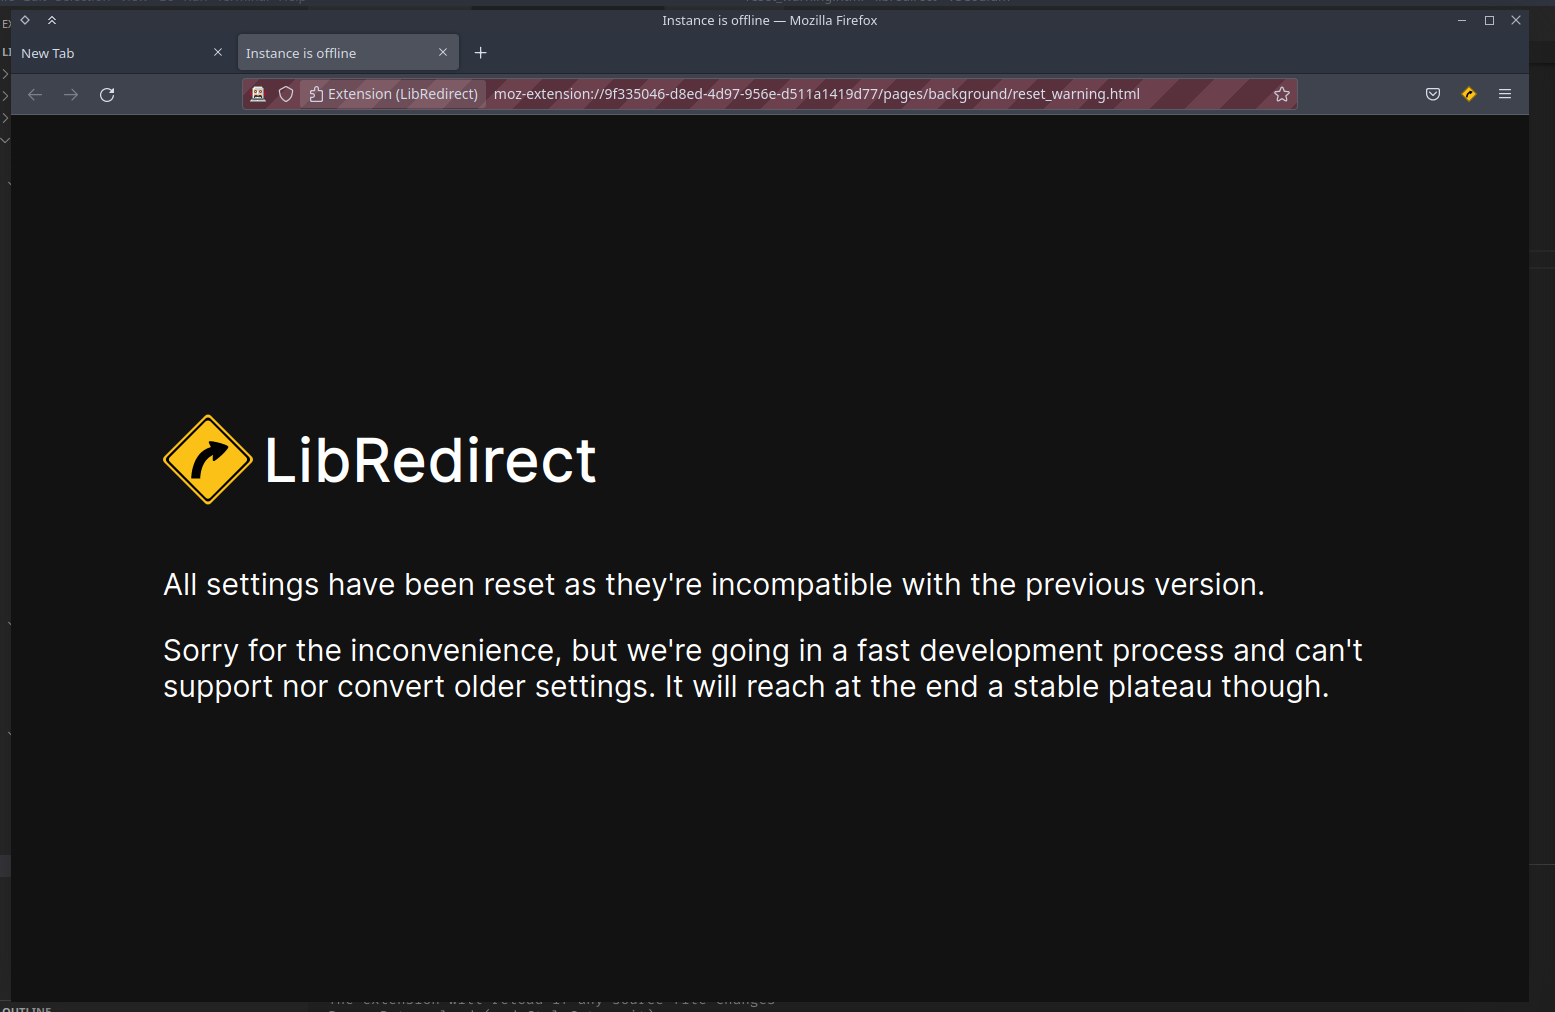Bookmark this page with the star icon

(1282, 94)
